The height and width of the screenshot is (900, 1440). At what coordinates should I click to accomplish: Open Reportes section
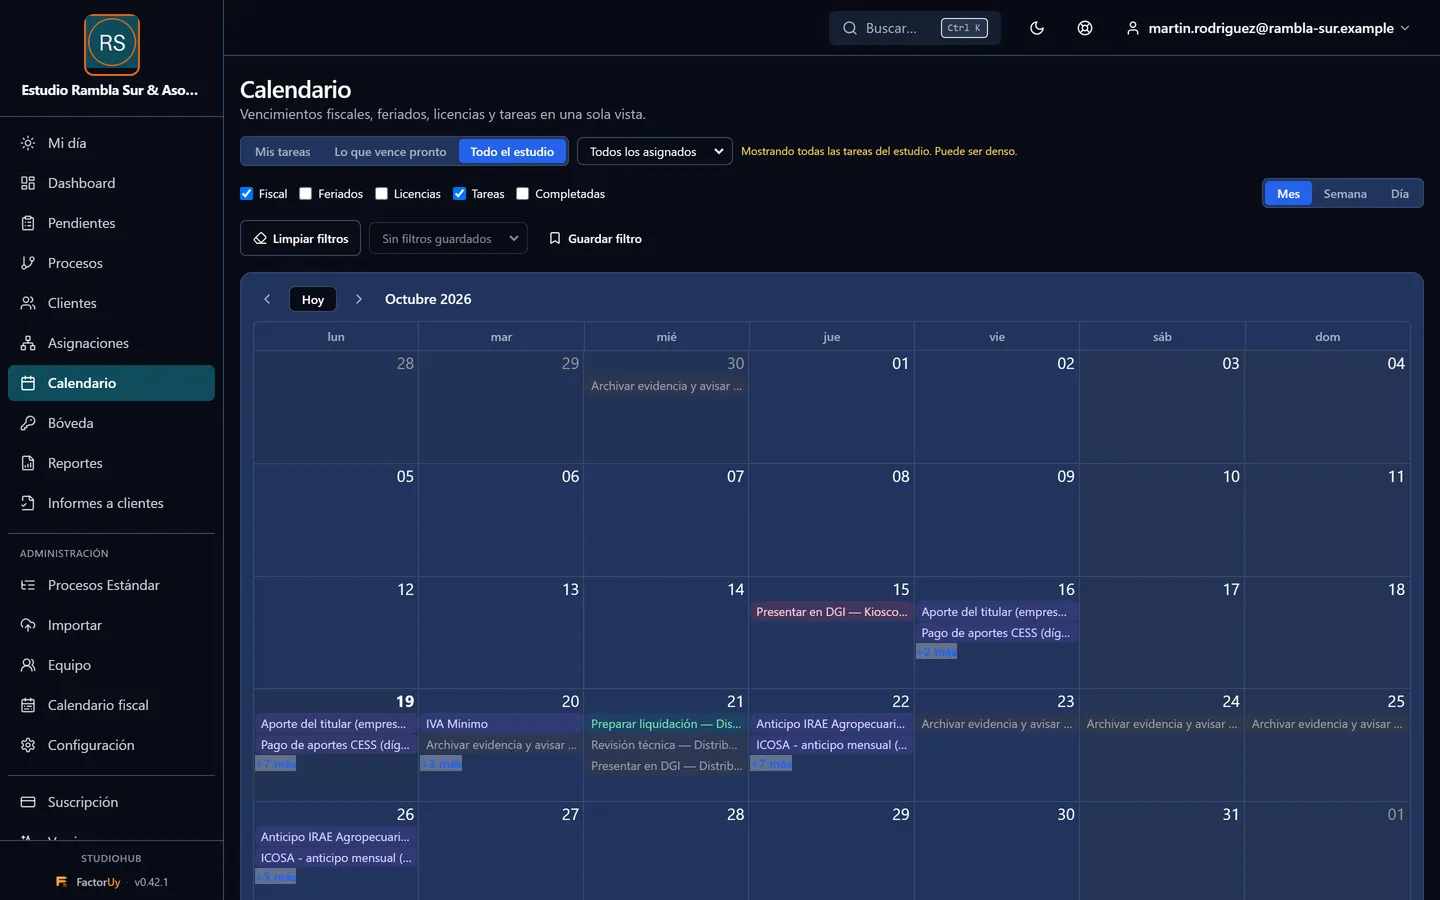(x=111, y=463)
